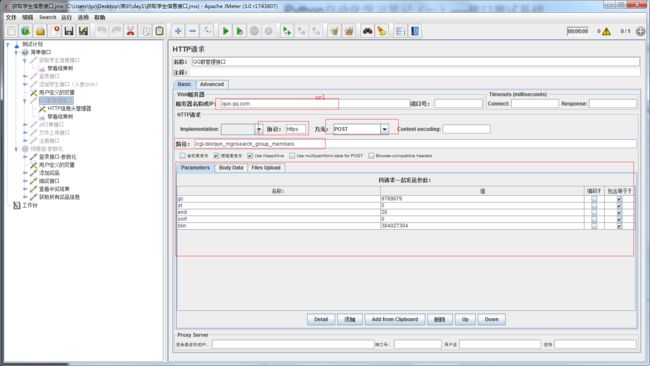
Task: Click Start no pauses icon
Action: pyautogui.click(x=240, y=31)
